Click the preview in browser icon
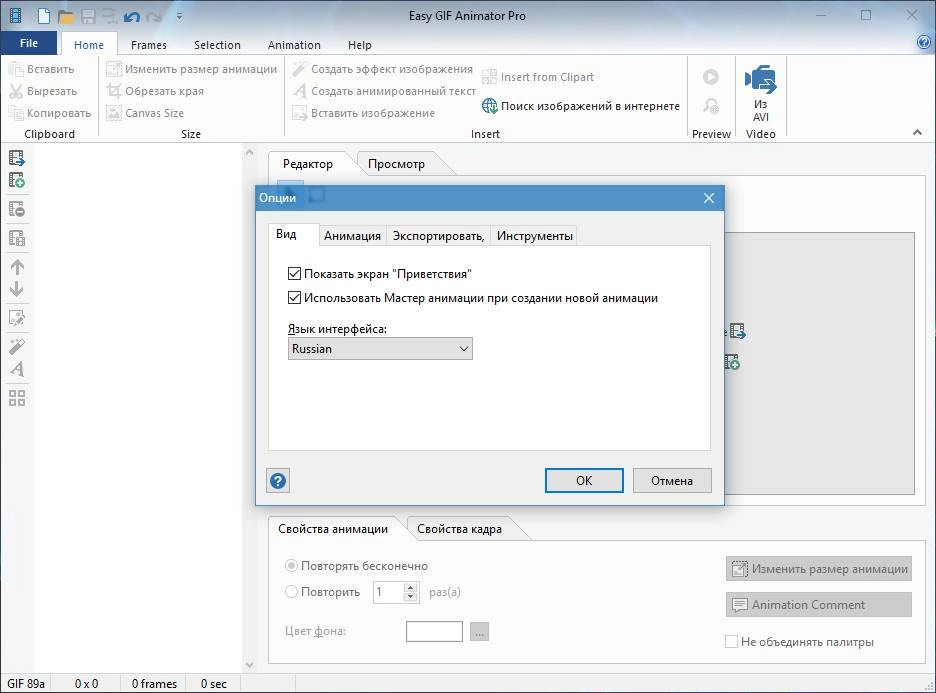 [710, 106]
